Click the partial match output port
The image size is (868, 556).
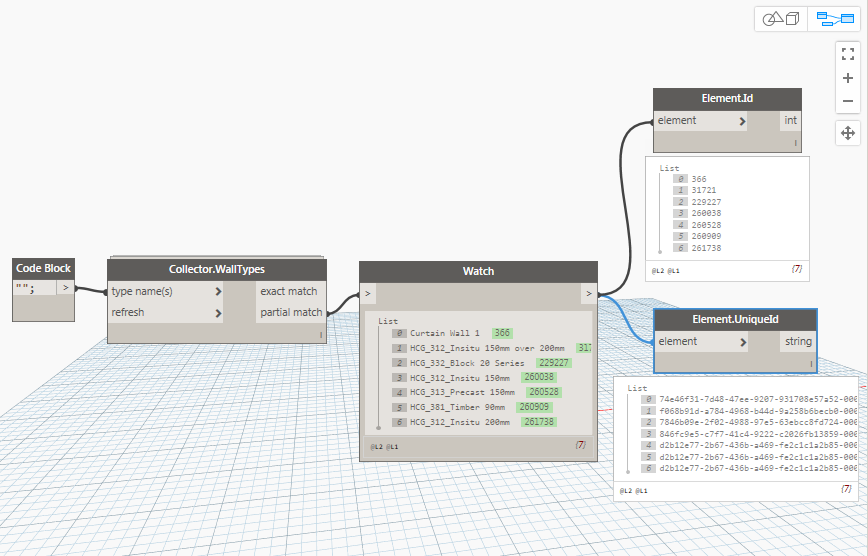click(x=291, y=312)
